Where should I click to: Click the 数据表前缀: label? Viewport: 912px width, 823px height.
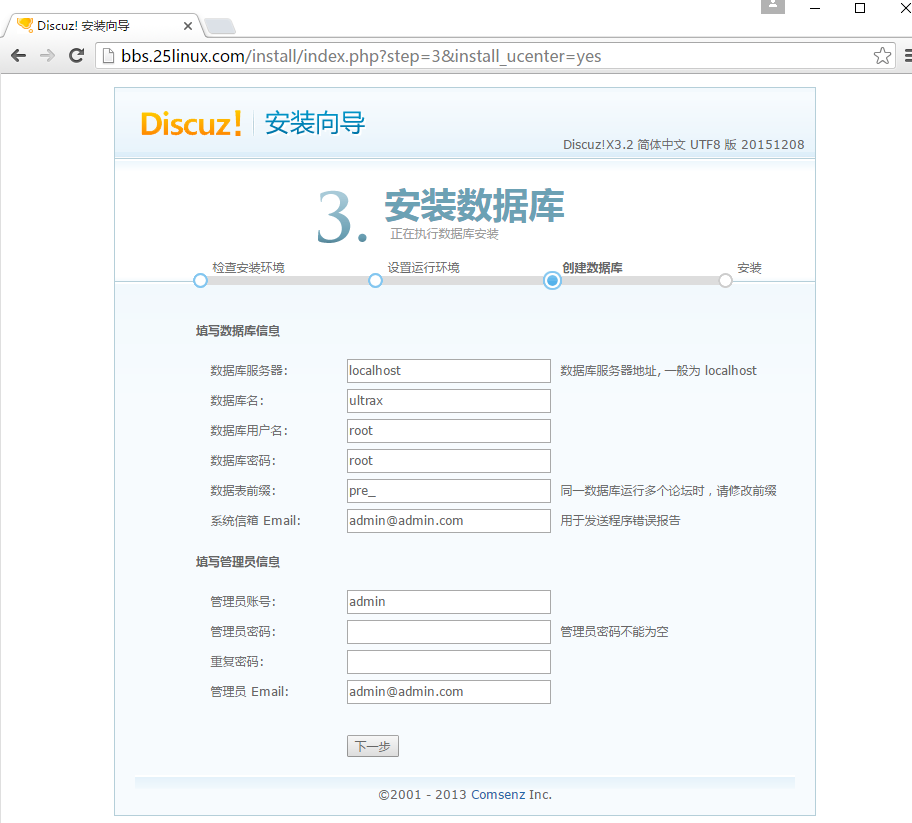point(243,491)
